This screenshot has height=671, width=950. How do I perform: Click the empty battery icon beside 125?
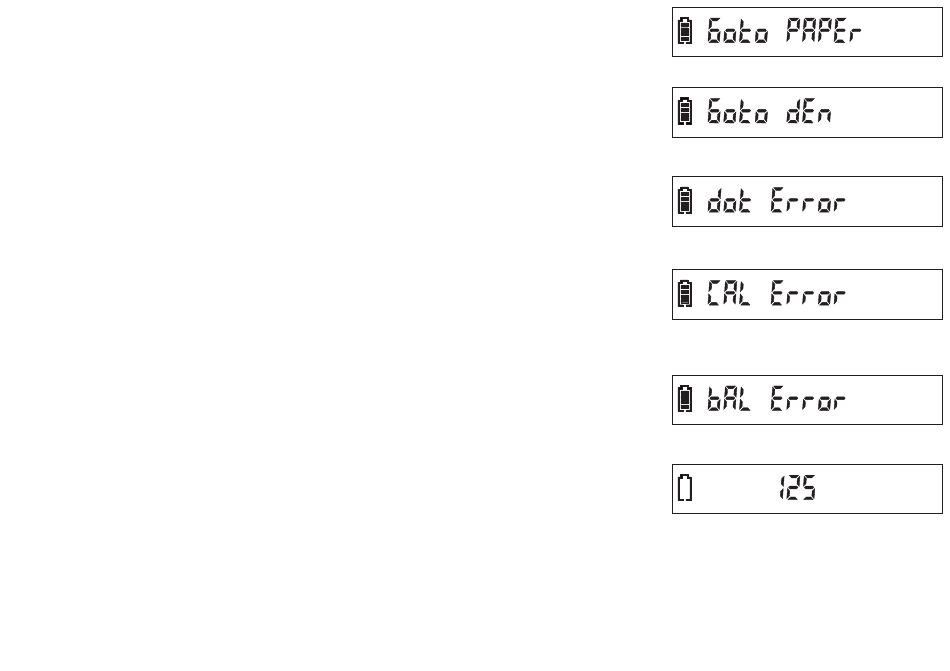685,488
